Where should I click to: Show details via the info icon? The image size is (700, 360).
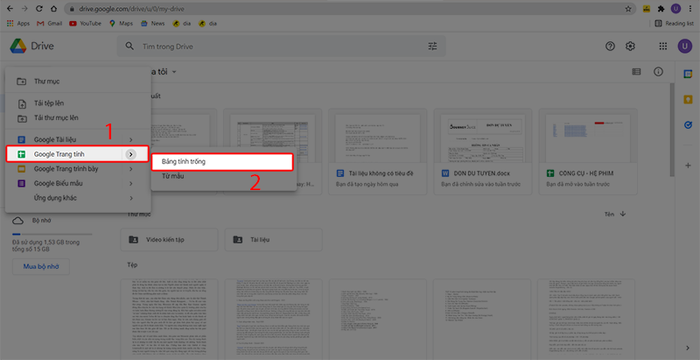[658, 71]
